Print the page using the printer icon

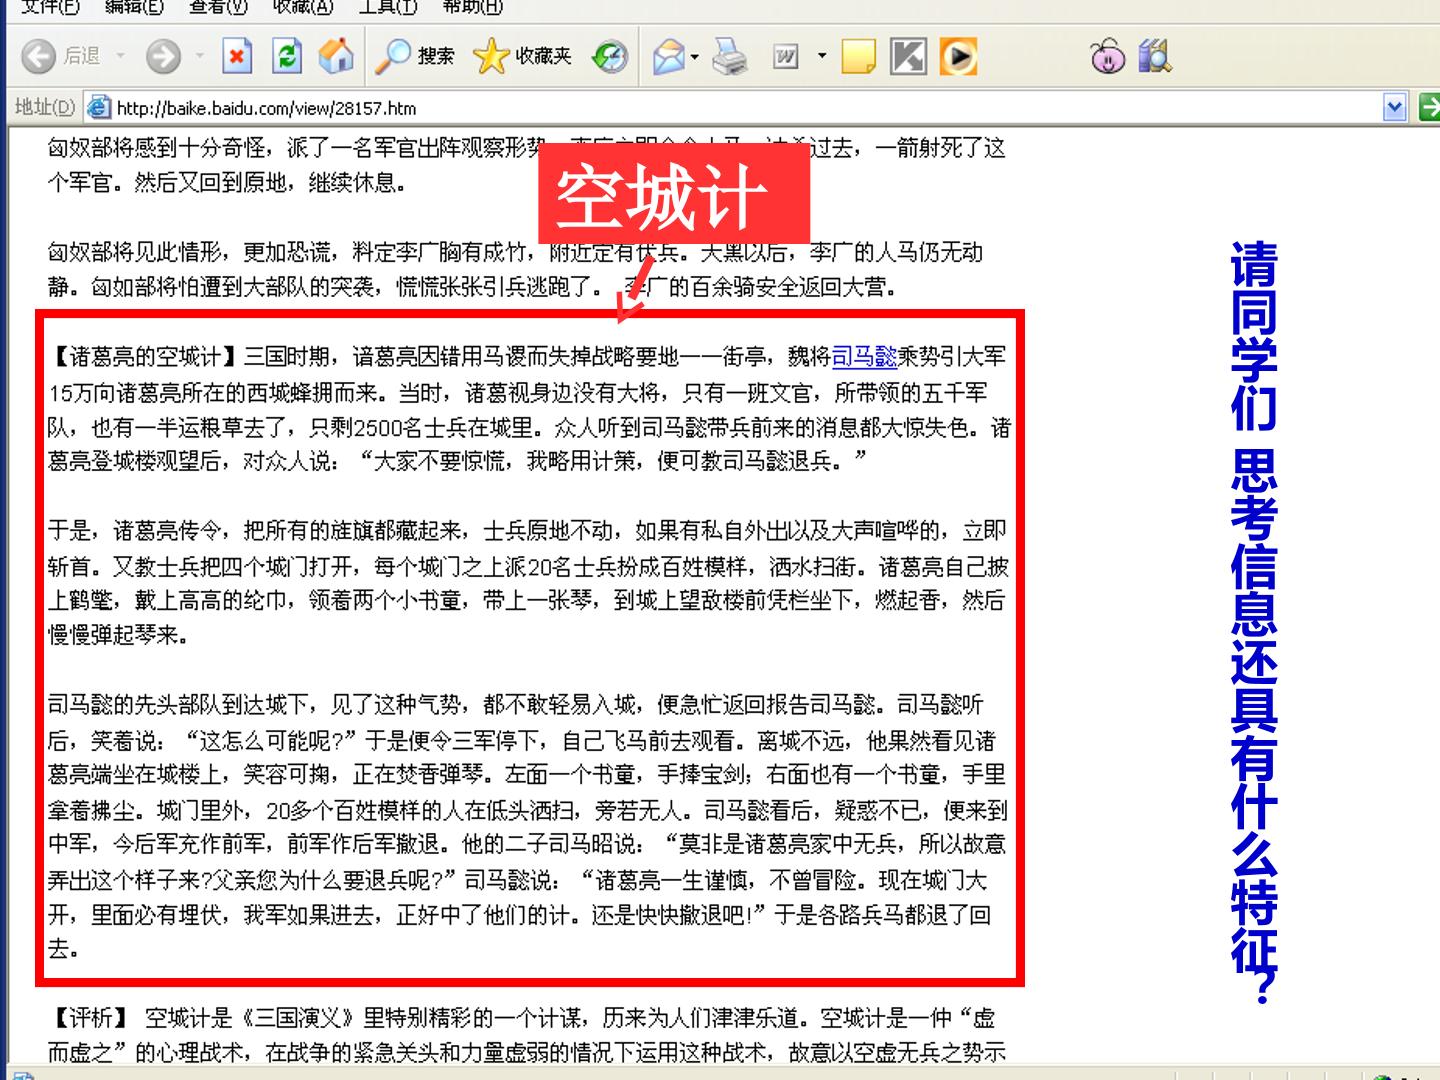point(730,56)
